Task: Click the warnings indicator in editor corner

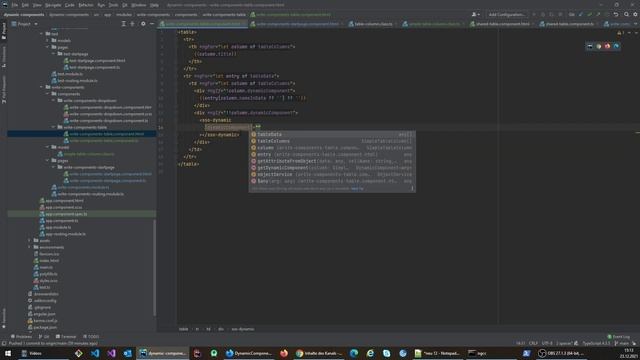Action: pos(620,33)
